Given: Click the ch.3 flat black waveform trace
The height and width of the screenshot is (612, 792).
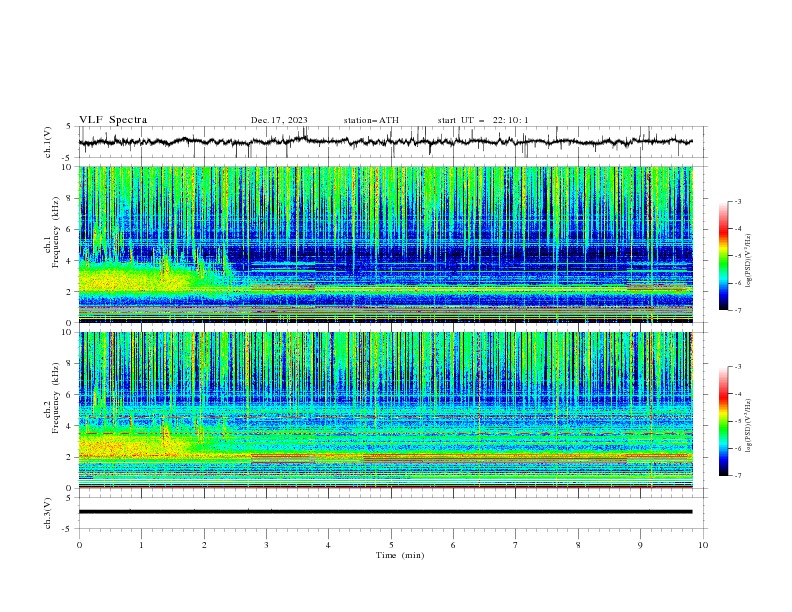Looking at the screenshot, I should point(385,512).
